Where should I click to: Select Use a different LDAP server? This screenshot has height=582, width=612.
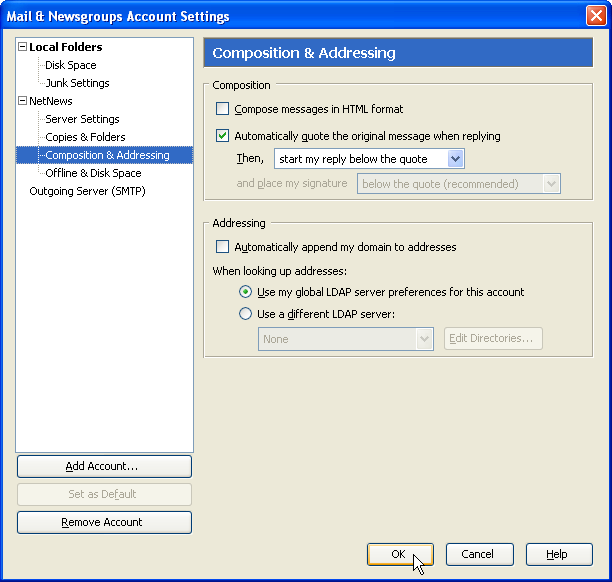tap(245, 313)
